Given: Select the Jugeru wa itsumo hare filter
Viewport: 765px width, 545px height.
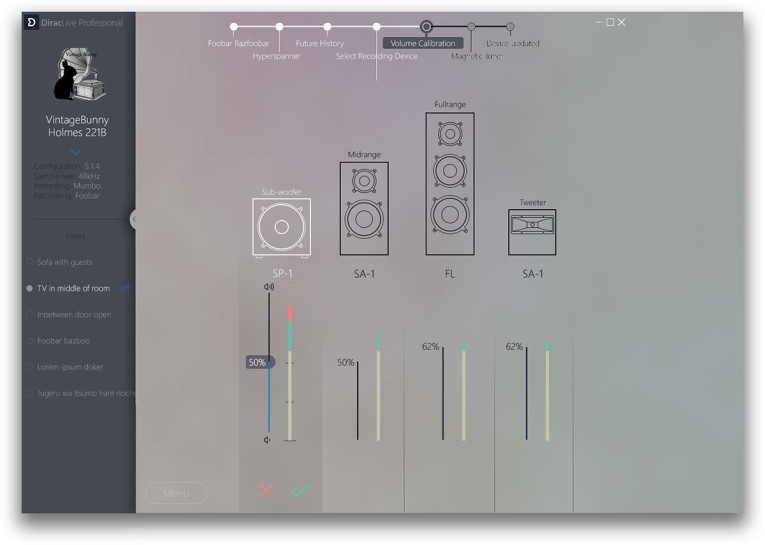Looking at the screenshot, I should pyautogui.click(x=81, y=393).
